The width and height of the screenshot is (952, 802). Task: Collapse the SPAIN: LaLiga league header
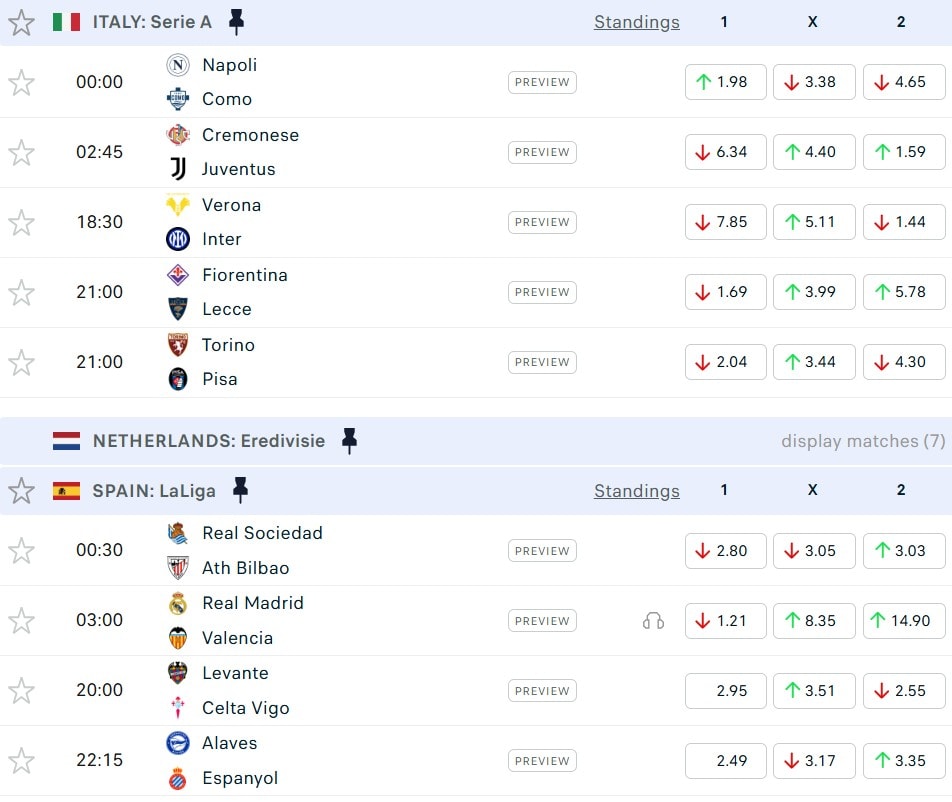click(155, 491)
